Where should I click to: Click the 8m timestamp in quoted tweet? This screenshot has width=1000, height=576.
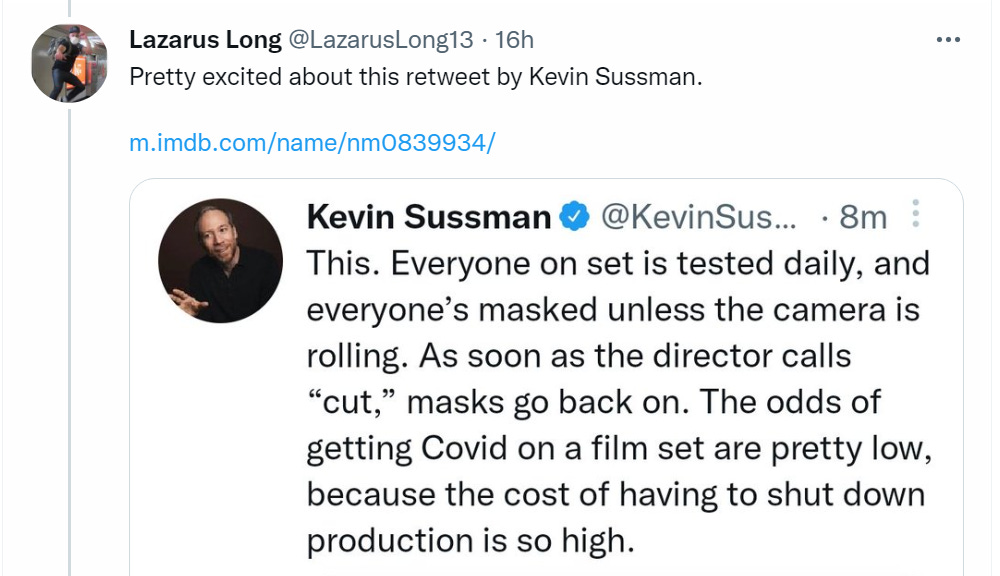[x=862, y=217]
